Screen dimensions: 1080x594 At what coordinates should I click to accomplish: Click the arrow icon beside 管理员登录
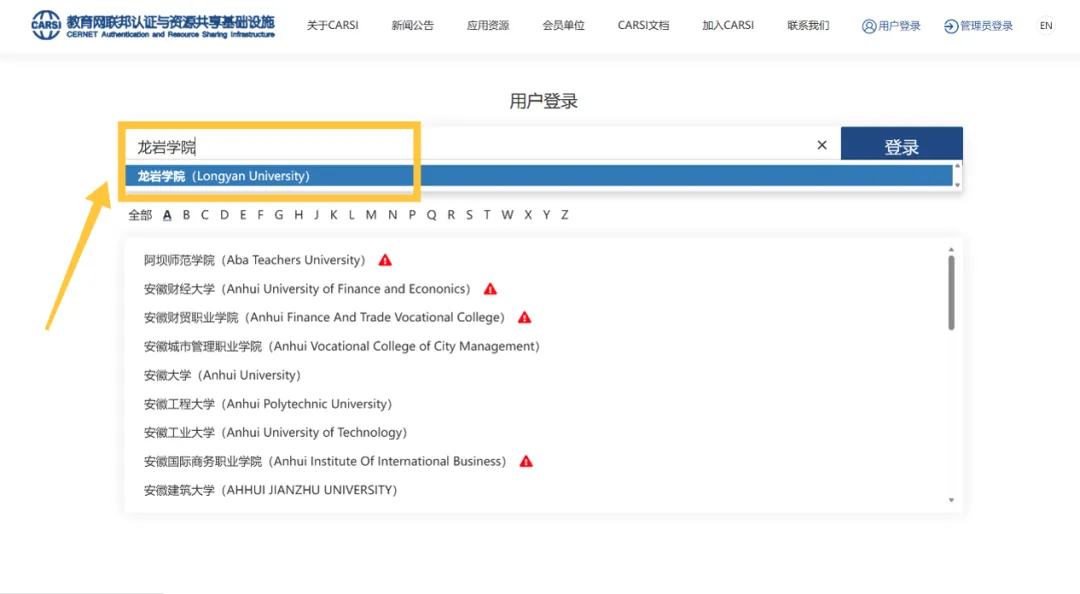(x=951, y=26)
